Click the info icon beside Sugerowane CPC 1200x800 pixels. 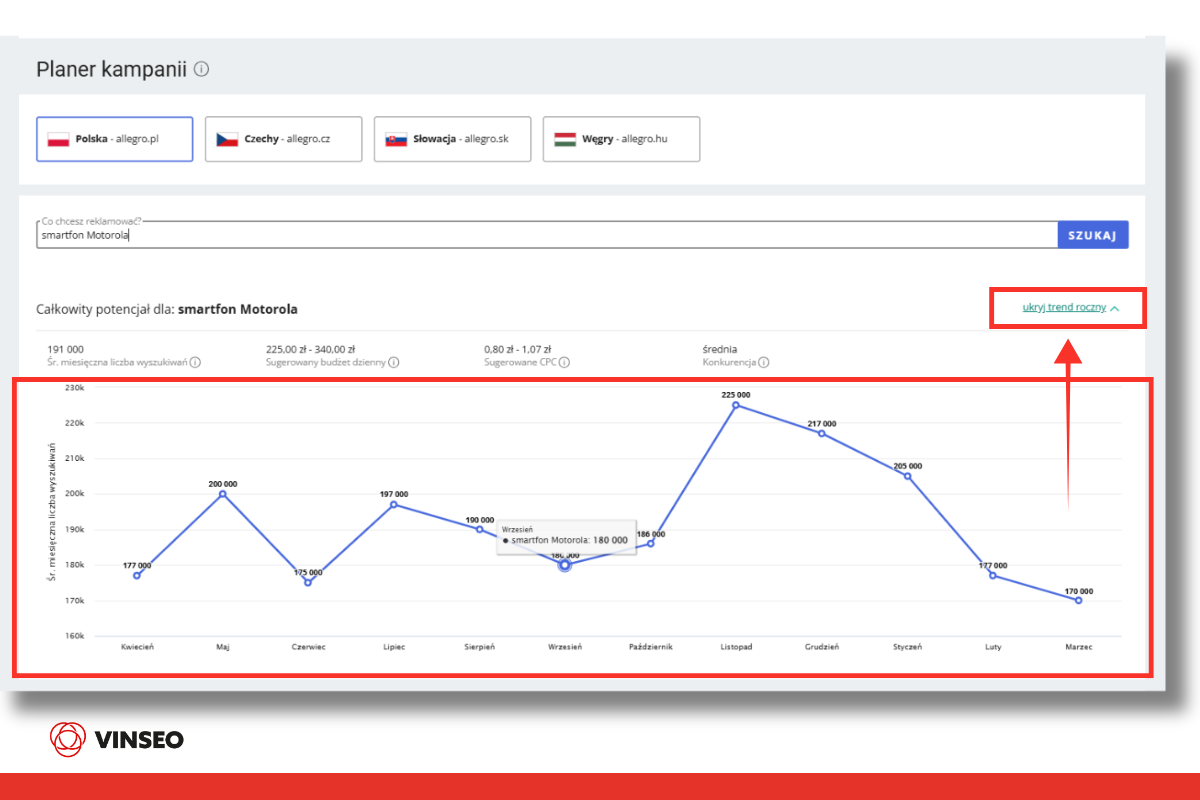click(x=564, y=362)
